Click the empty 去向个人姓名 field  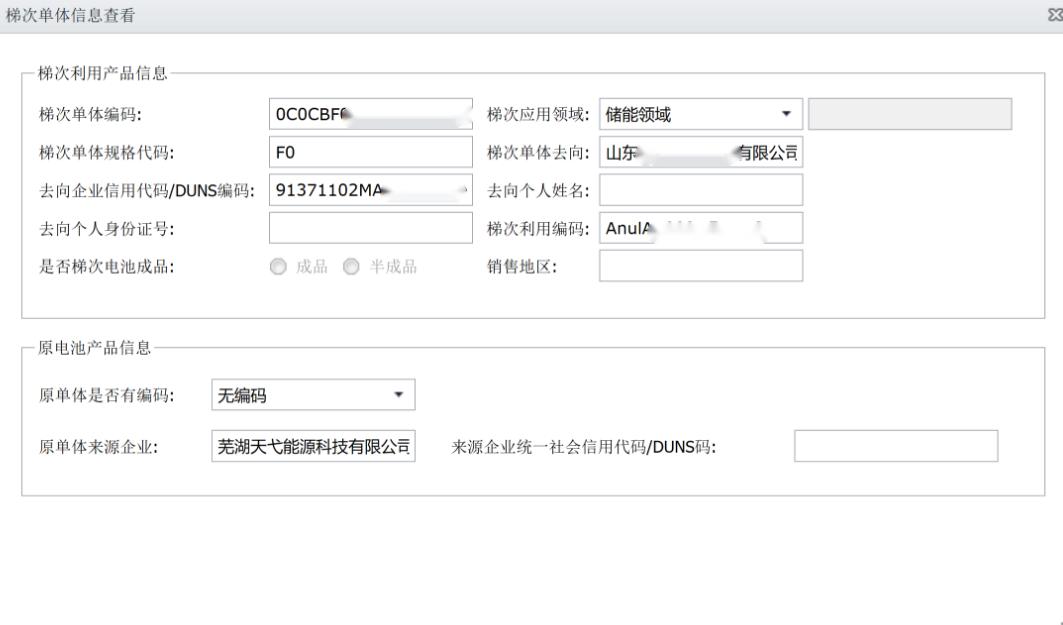coord(701,190)
